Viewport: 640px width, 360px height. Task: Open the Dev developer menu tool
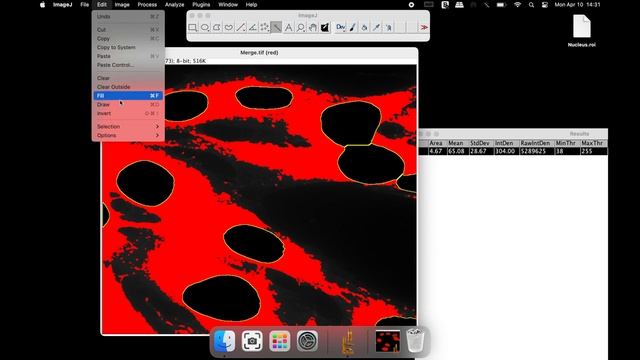(x=340, y=27)
